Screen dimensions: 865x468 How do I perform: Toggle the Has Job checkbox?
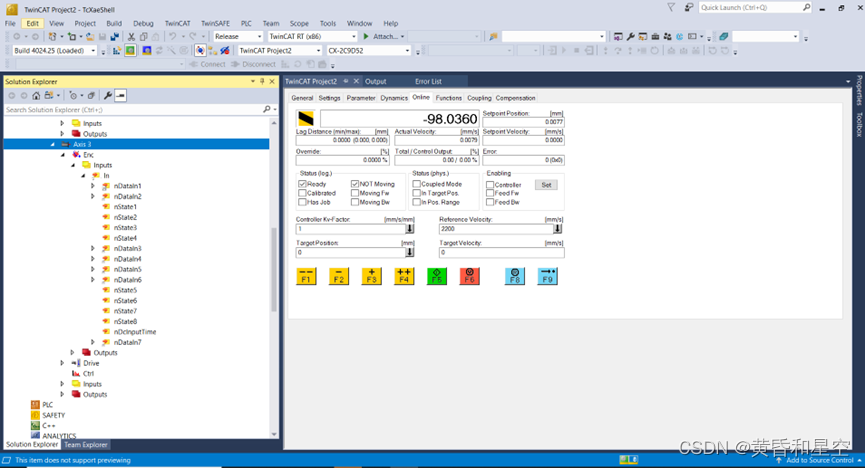(302, 202)
